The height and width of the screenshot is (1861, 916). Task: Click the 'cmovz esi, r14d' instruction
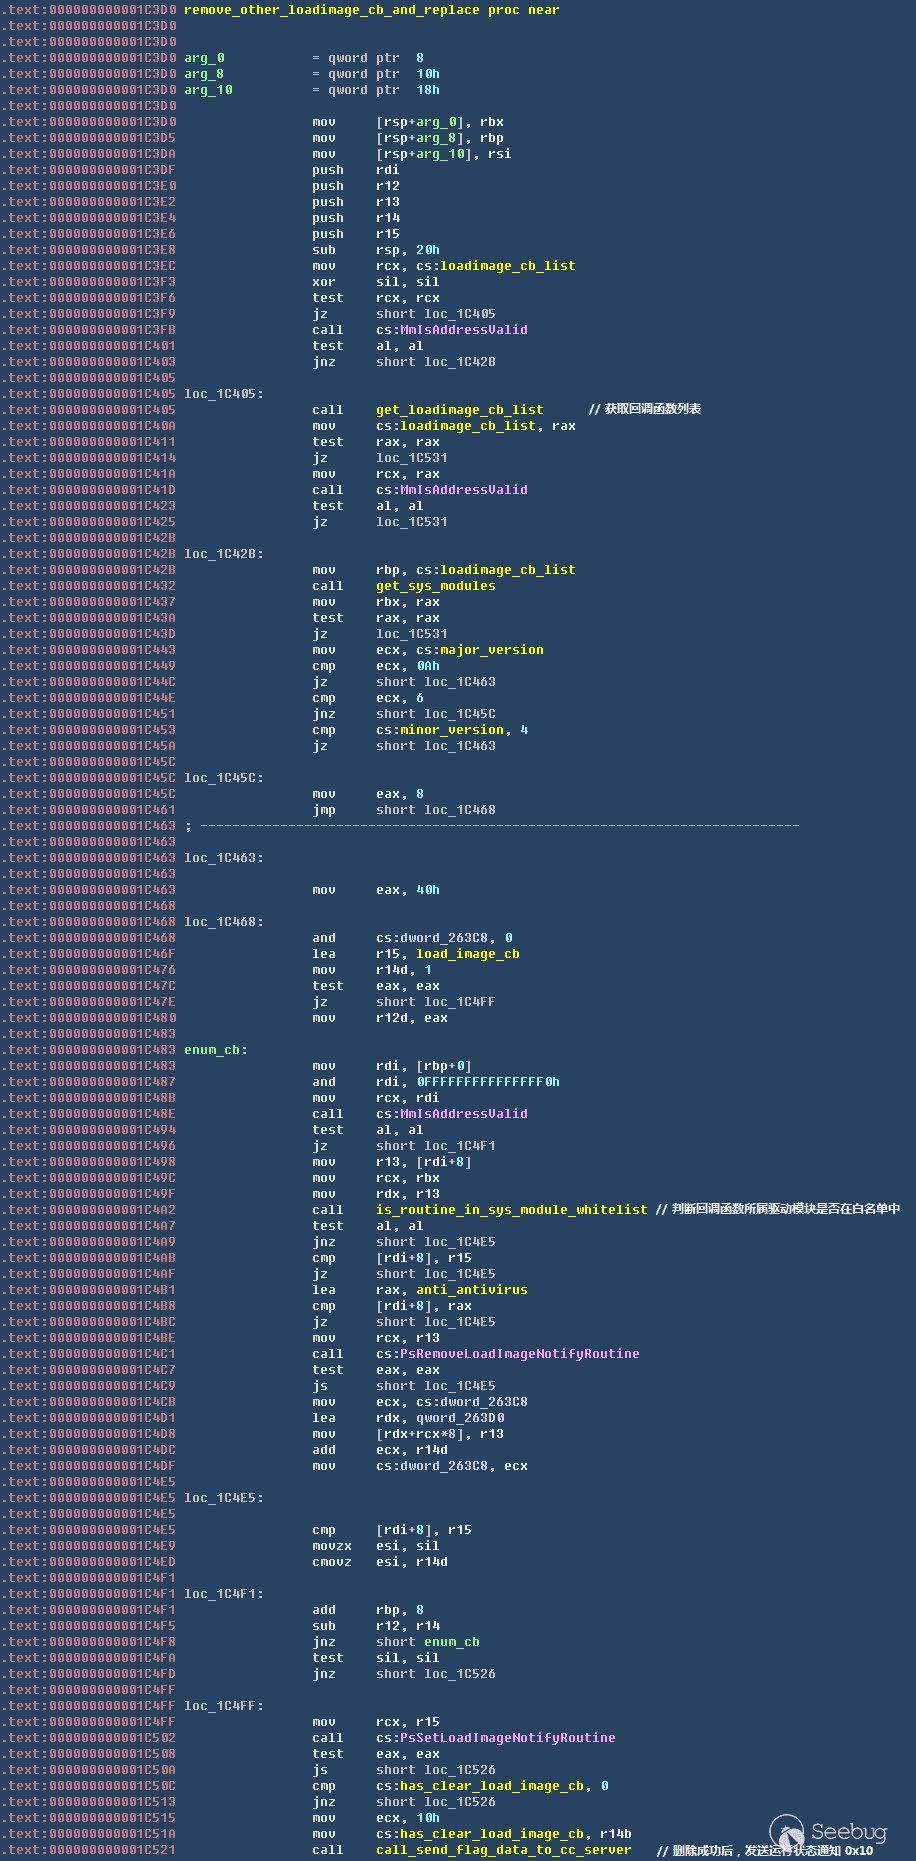point(380,1562)
